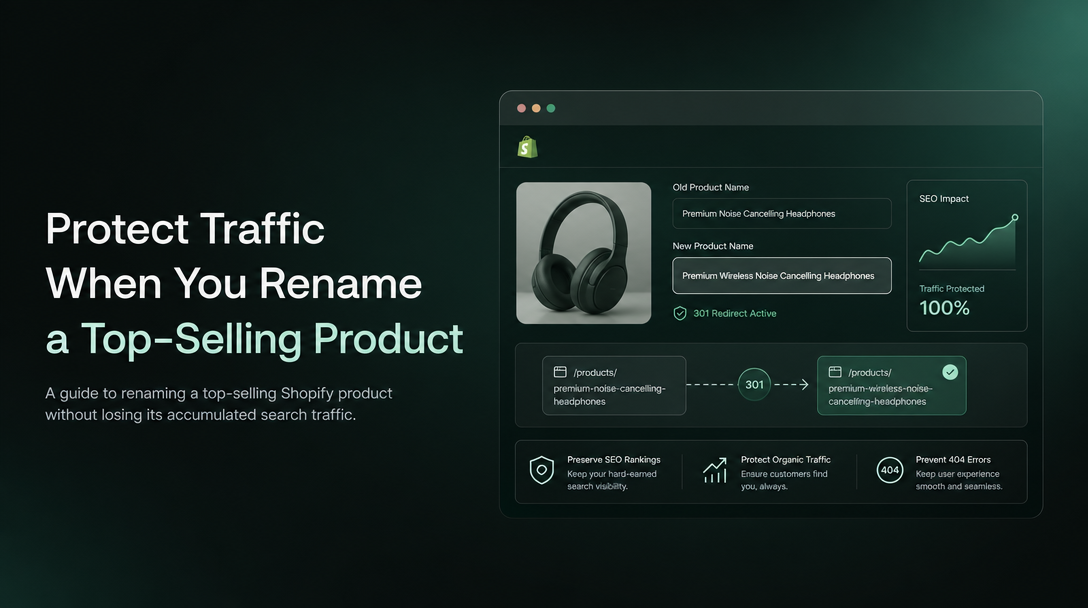
Task: Click the 'Keep your hard-earned search visibility' text
Action: point(611,480)
